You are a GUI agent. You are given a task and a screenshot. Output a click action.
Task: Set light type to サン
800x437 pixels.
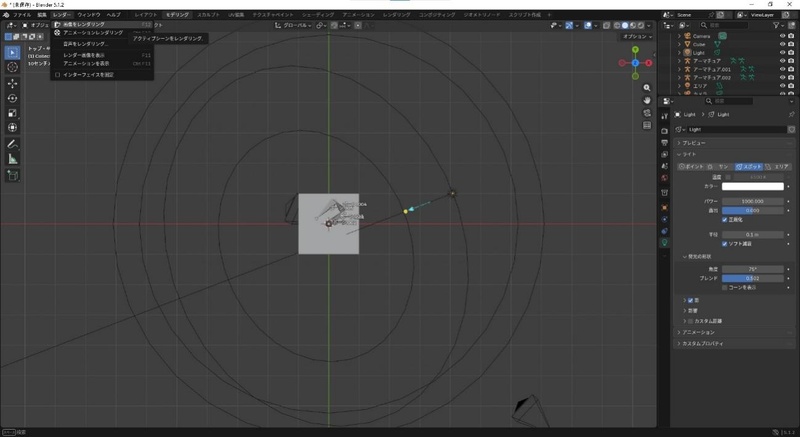pos(720,167)
